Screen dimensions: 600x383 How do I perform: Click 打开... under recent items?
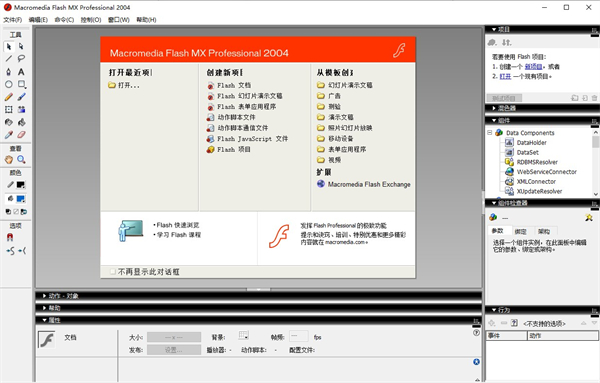[124, 85]
